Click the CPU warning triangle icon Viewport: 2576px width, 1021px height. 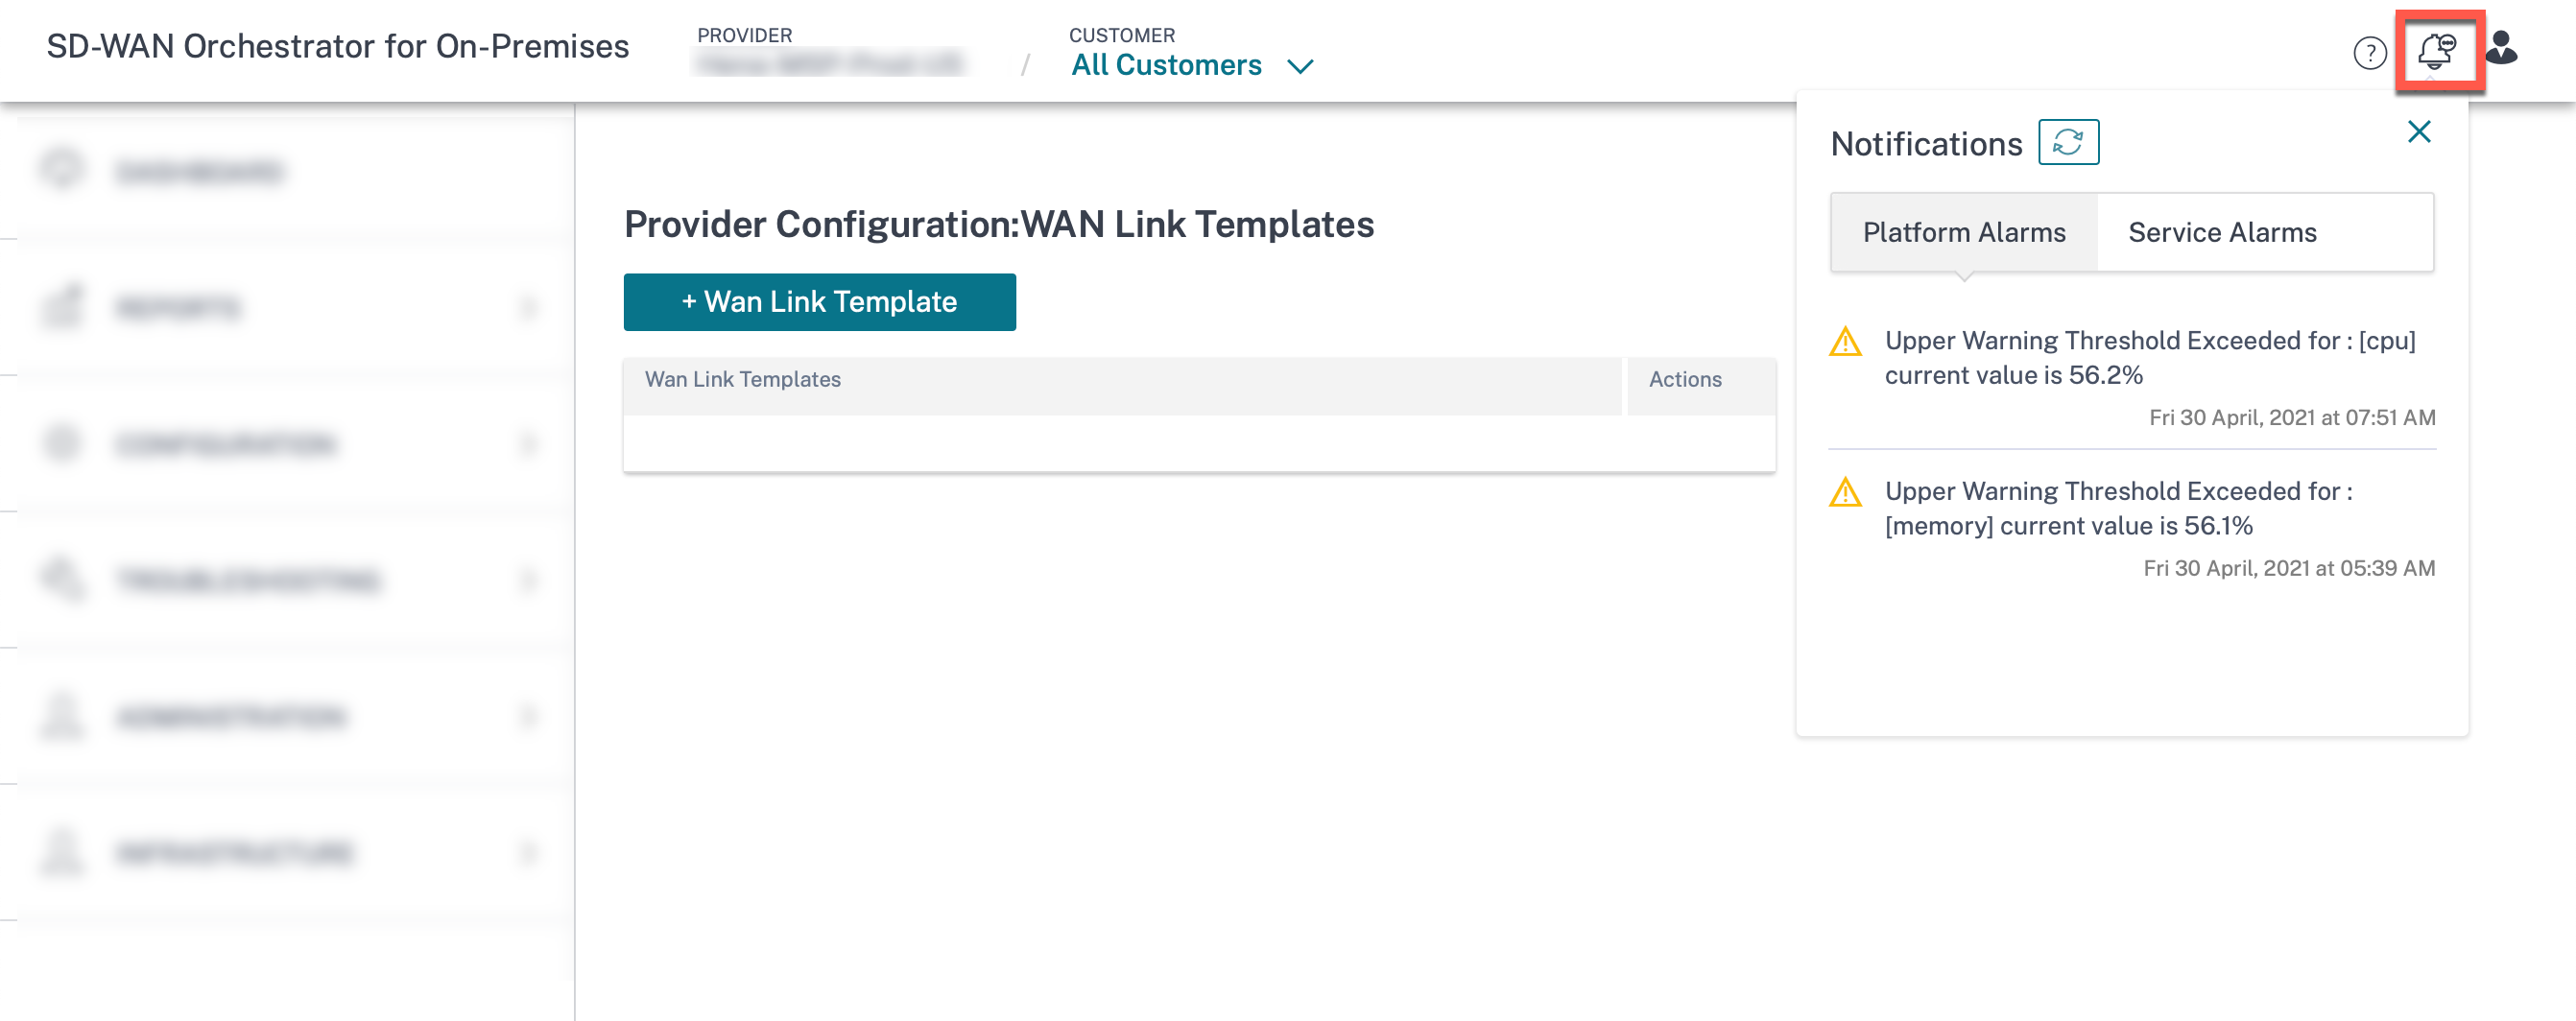1845,342
